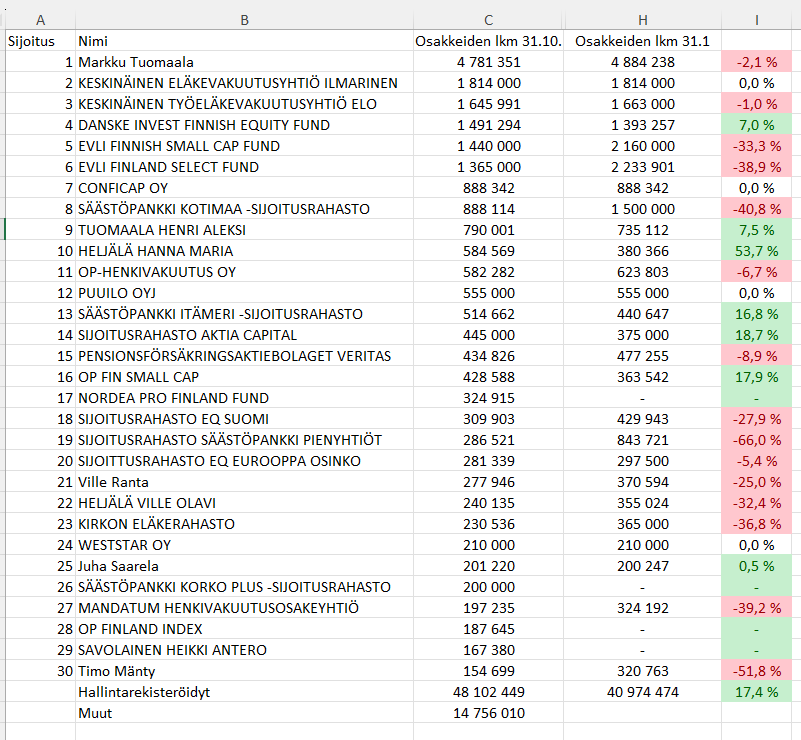Click "KESKINÄINEN TYÖELÄKEVAKUUTUSYHTIÖ ELO" cell
The width and height of the screenshot is (801, 740).
click(244, 104)
